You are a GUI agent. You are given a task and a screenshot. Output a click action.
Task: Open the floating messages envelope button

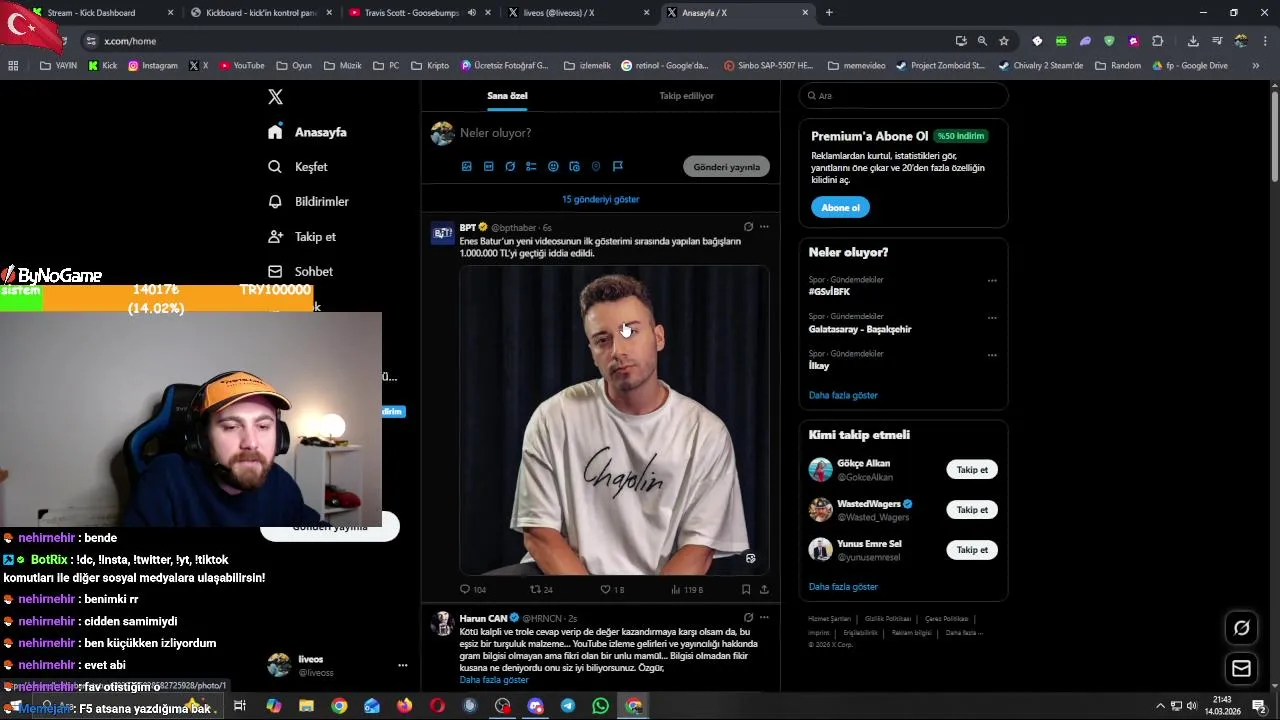click(x=1242, y=668)
